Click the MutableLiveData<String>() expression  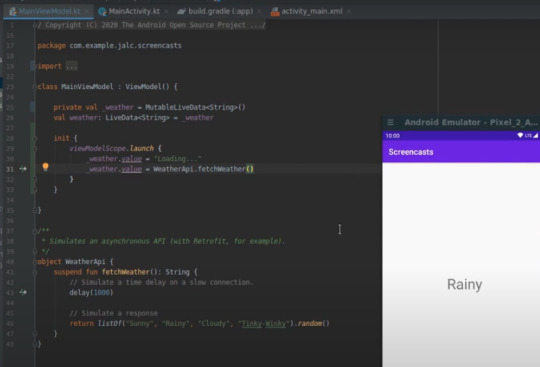tap(195, 107)
